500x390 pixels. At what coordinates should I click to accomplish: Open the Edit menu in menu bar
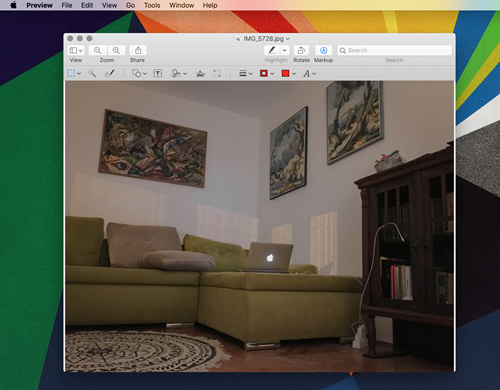[87, 5]
